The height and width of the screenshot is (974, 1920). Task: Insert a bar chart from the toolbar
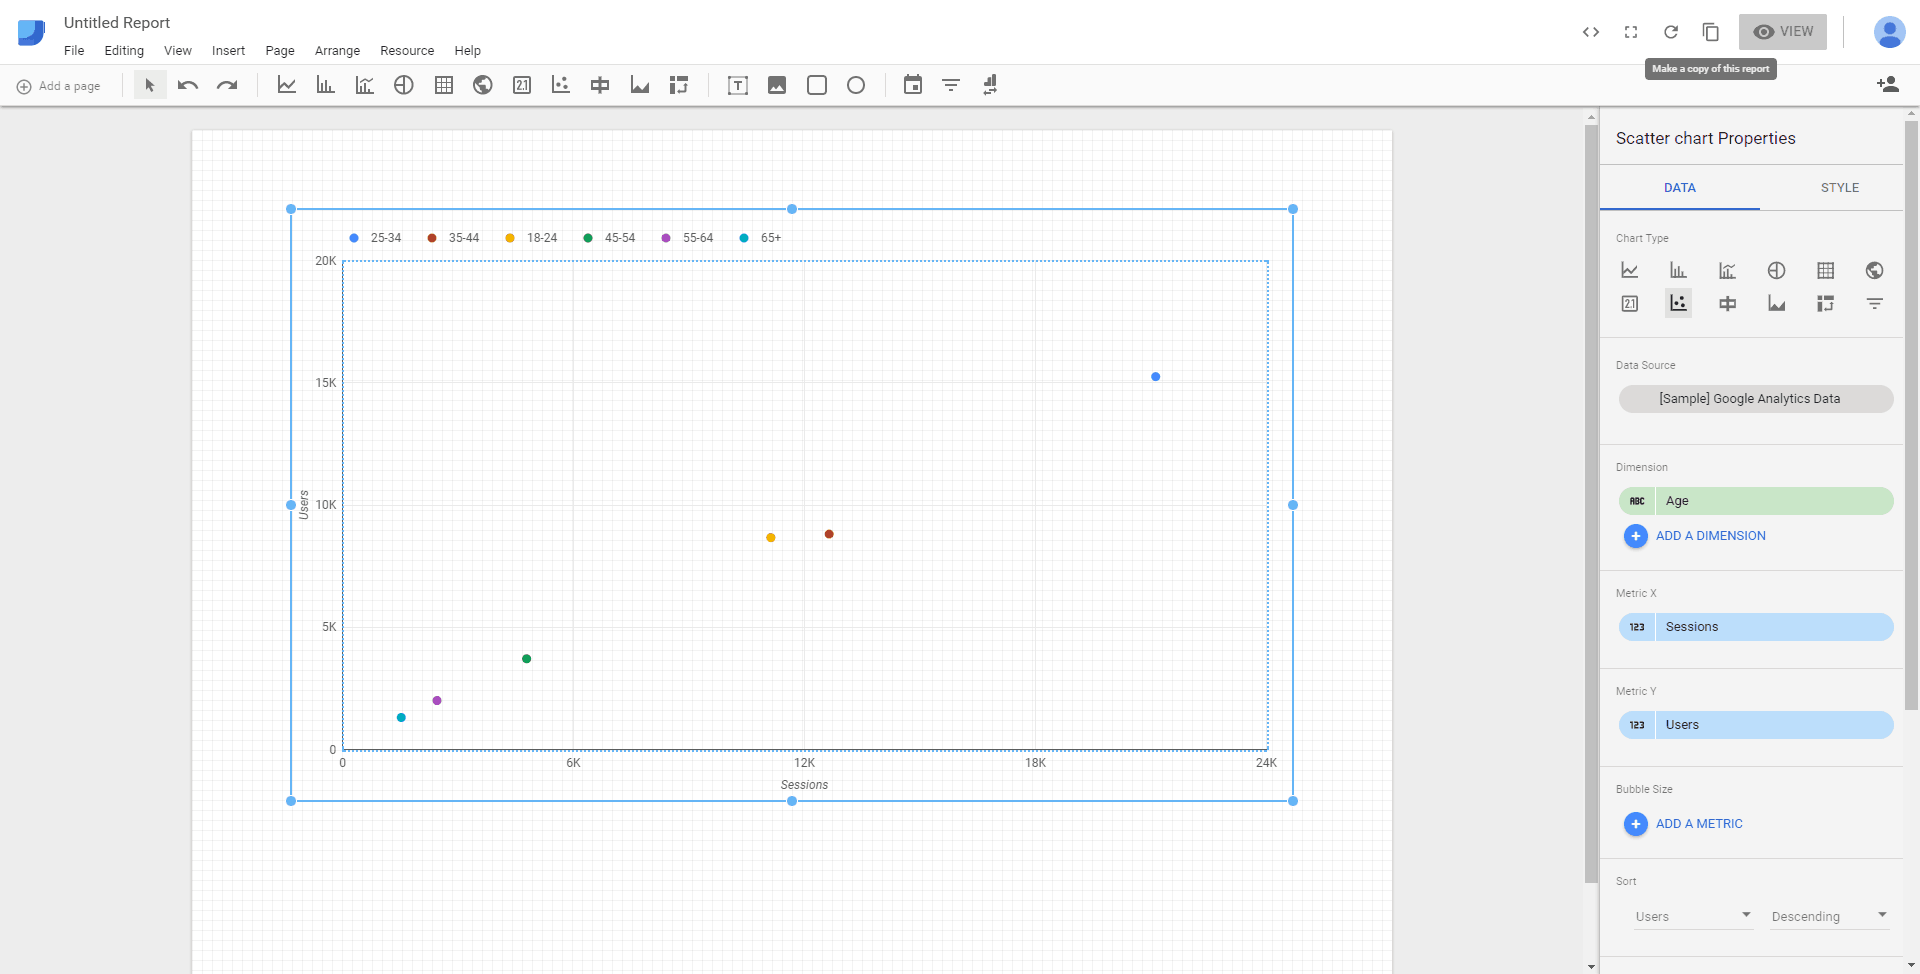coord(324,85)
